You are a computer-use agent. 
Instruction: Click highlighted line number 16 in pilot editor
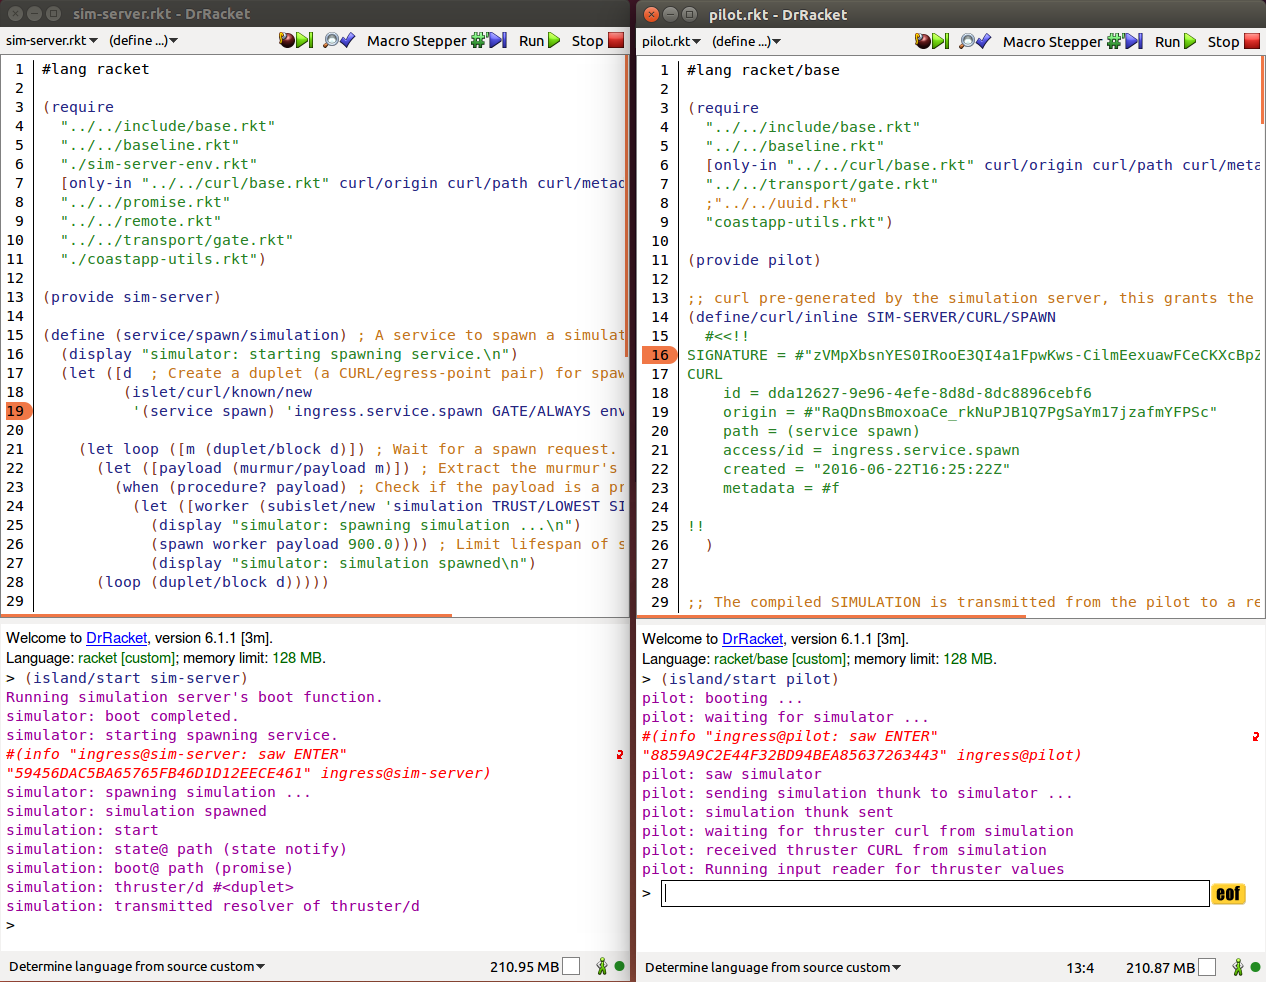[x=660, y=355]
